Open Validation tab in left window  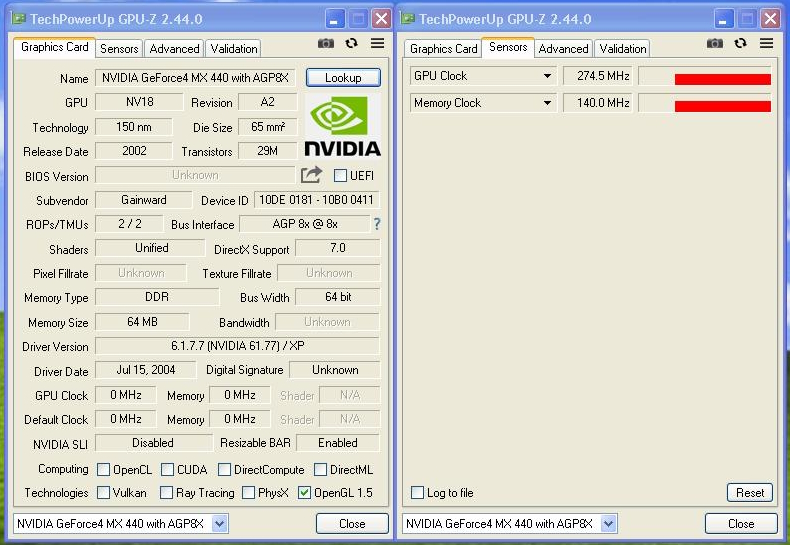(234, 49)
